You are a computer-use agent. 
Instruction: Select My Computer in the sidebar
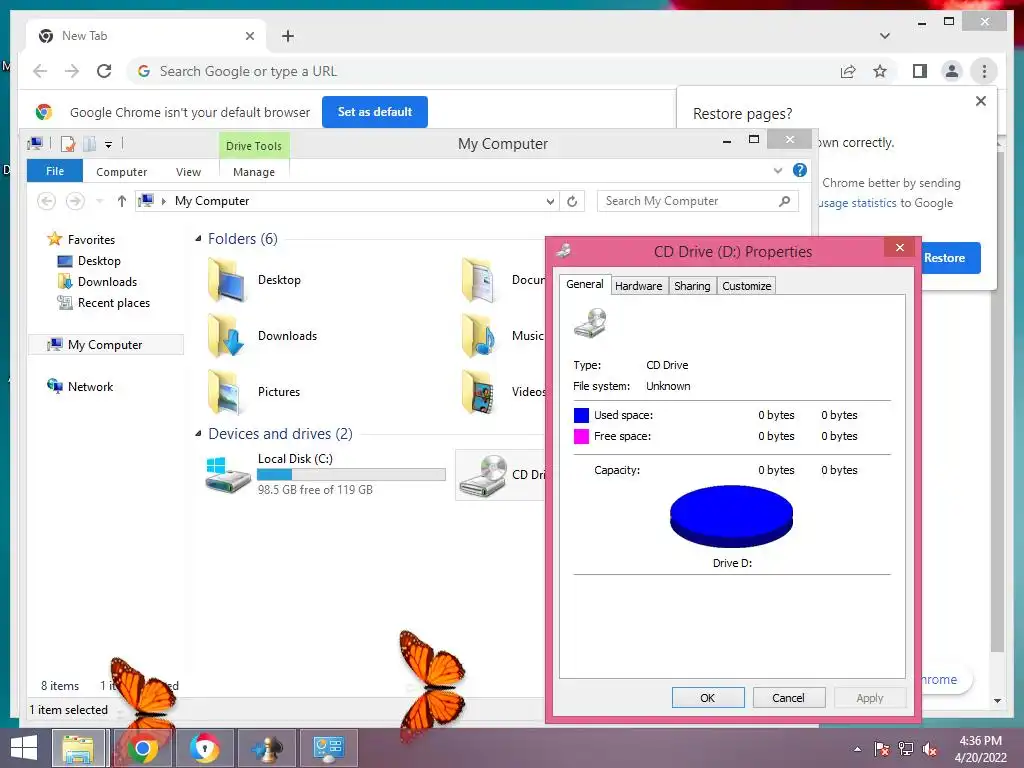105,345
